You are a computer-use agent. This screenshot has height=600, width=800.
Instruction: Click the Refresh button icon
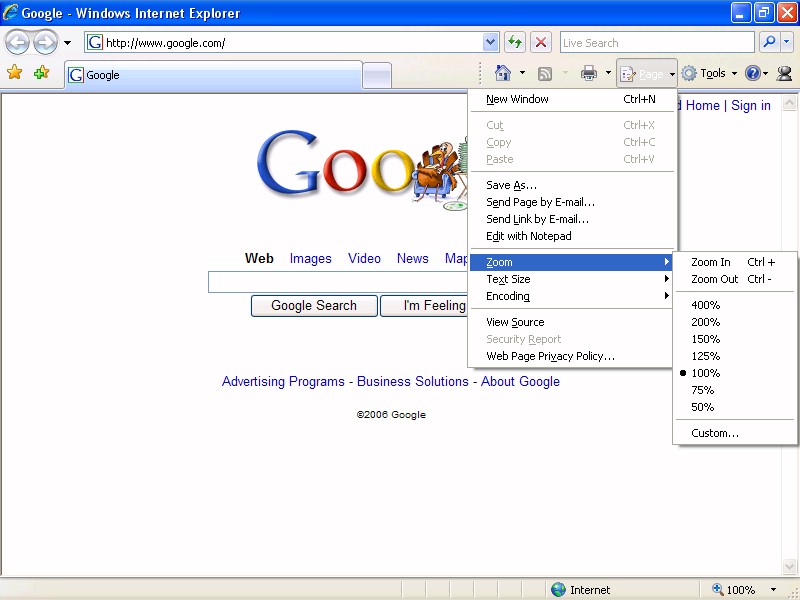coord(515,42)
